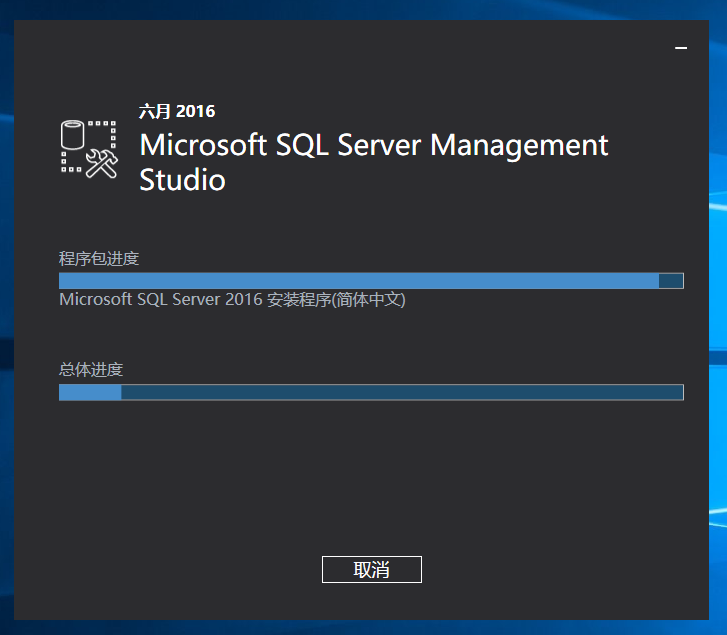Select the 六月 2016 release date text
Screen dimensions: 727x635
tap(177, 111)
